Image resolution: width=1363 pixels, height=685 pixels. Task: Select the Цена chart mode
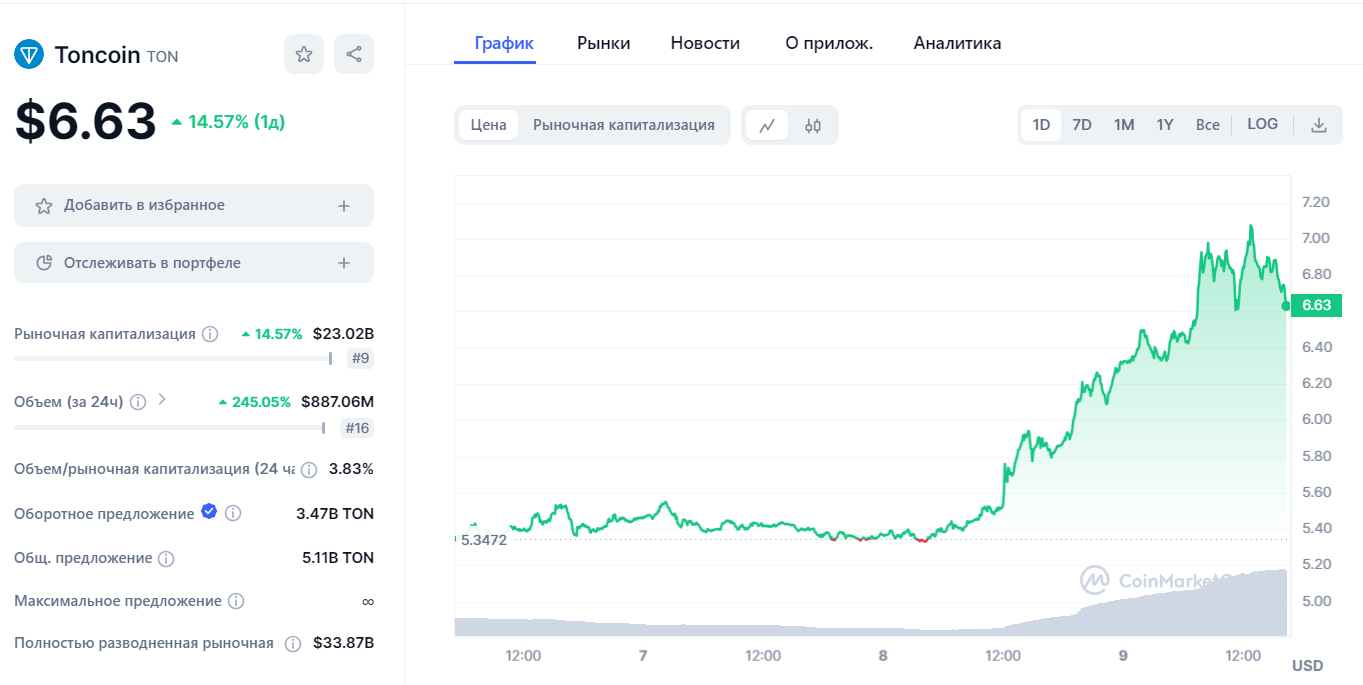pyautogui.click(x=487, y=124)
